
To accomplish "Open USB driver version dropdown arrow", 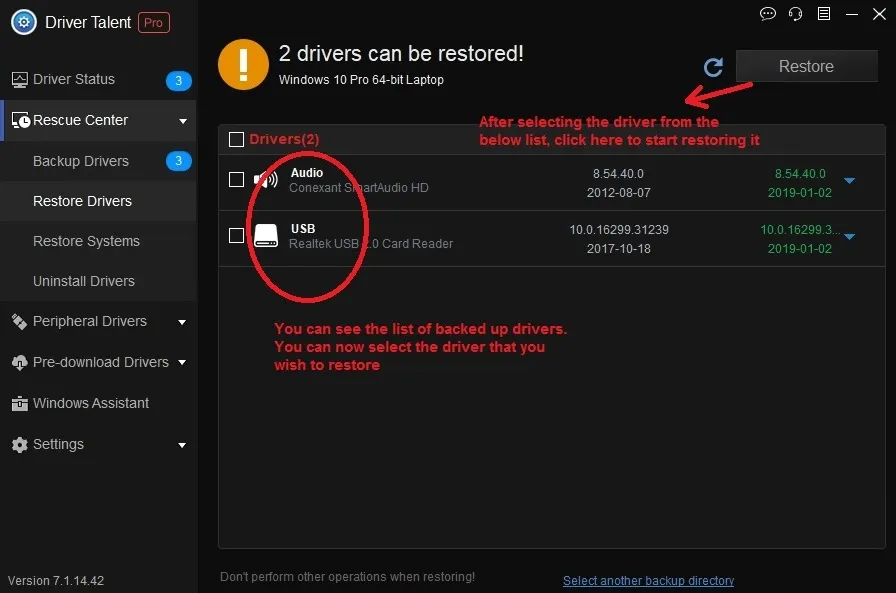I will click(850, 237).
